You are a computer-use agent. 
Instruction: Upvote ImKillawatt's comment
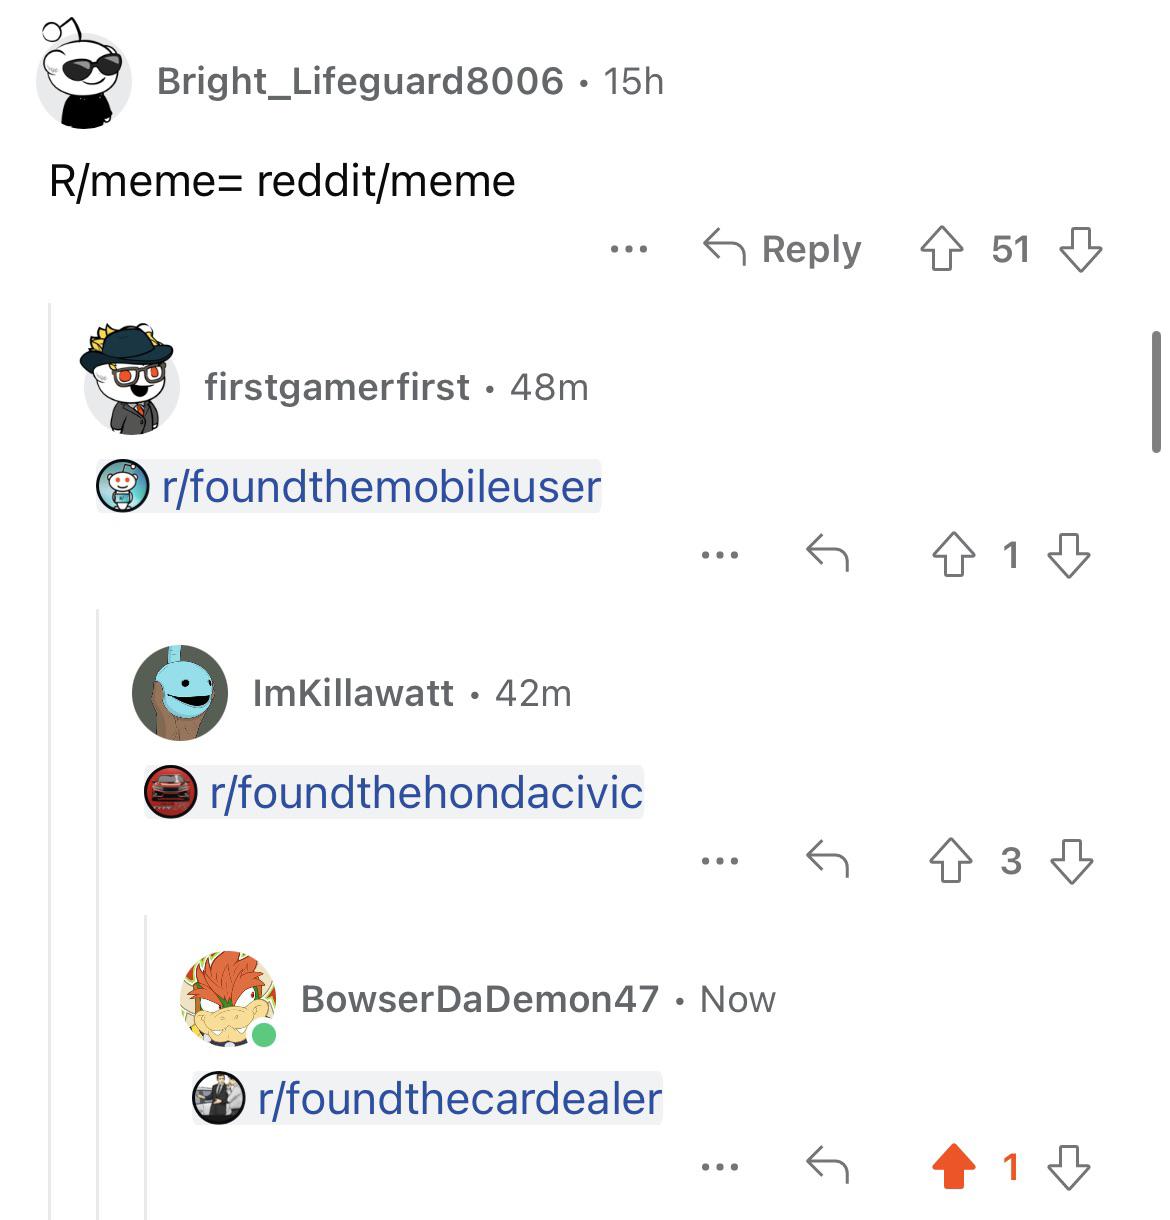[950, 861]
